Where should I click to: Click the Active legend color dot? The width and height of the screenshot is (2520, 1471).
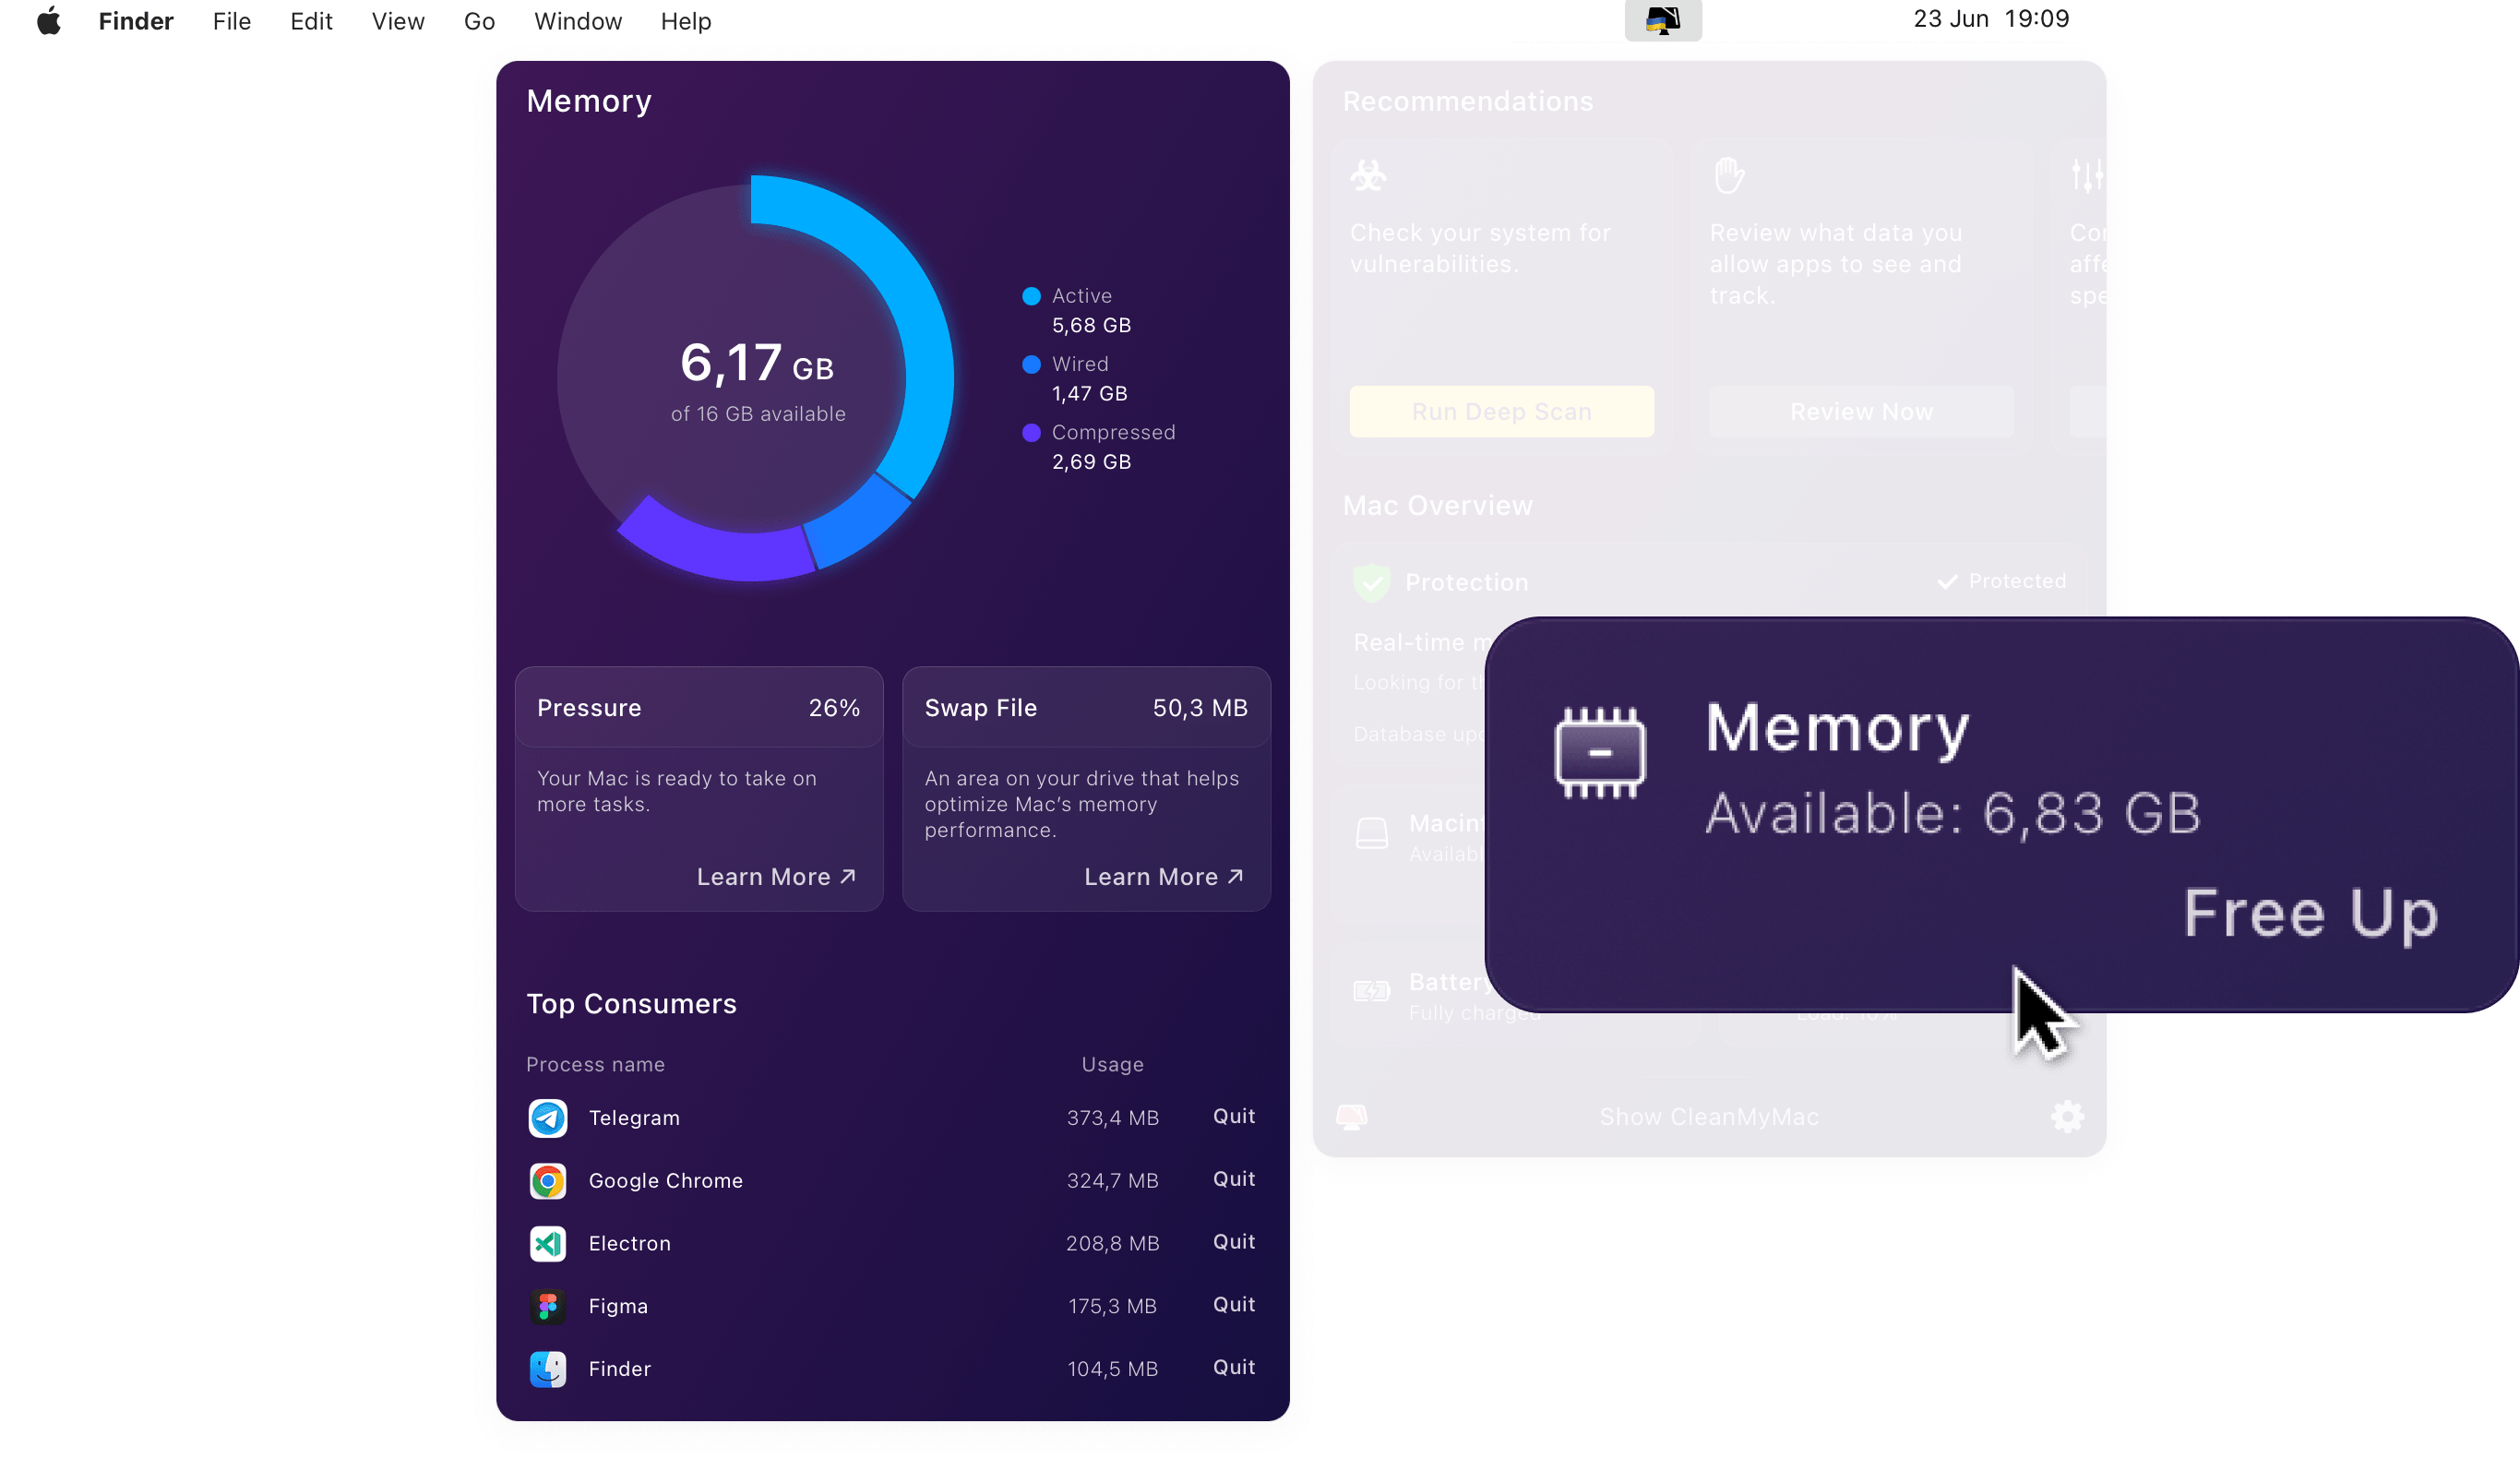tap(1031, 296)
